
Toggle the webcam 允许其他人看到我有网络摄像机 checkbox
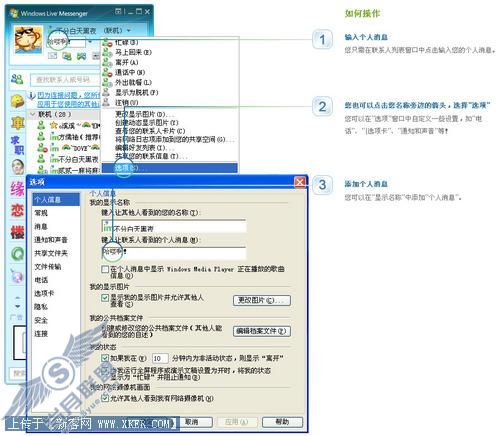(x=105, y=398)
